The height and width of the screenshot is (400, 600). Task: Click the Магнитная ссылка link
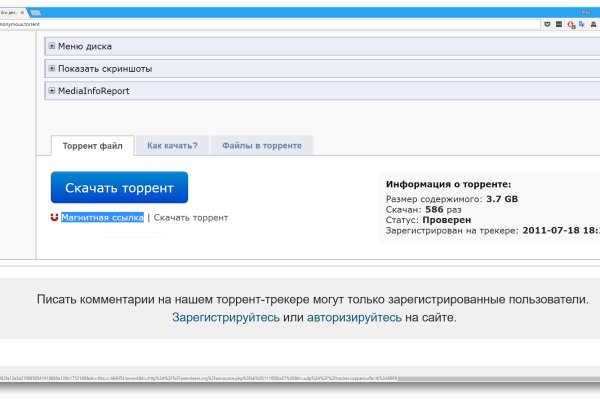pos(102,217)
